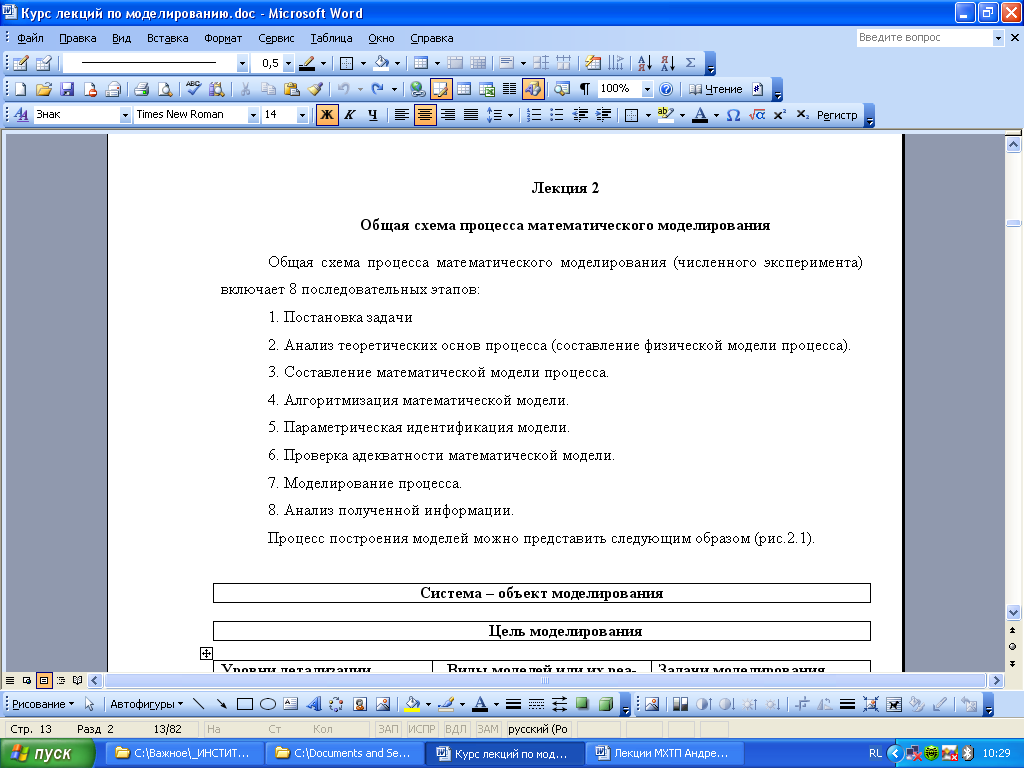Image resolution: width=1024 pixels, height=768 pixels.
Task: Insert WordArt from drawing toolbar
Action: click(313, 704)
